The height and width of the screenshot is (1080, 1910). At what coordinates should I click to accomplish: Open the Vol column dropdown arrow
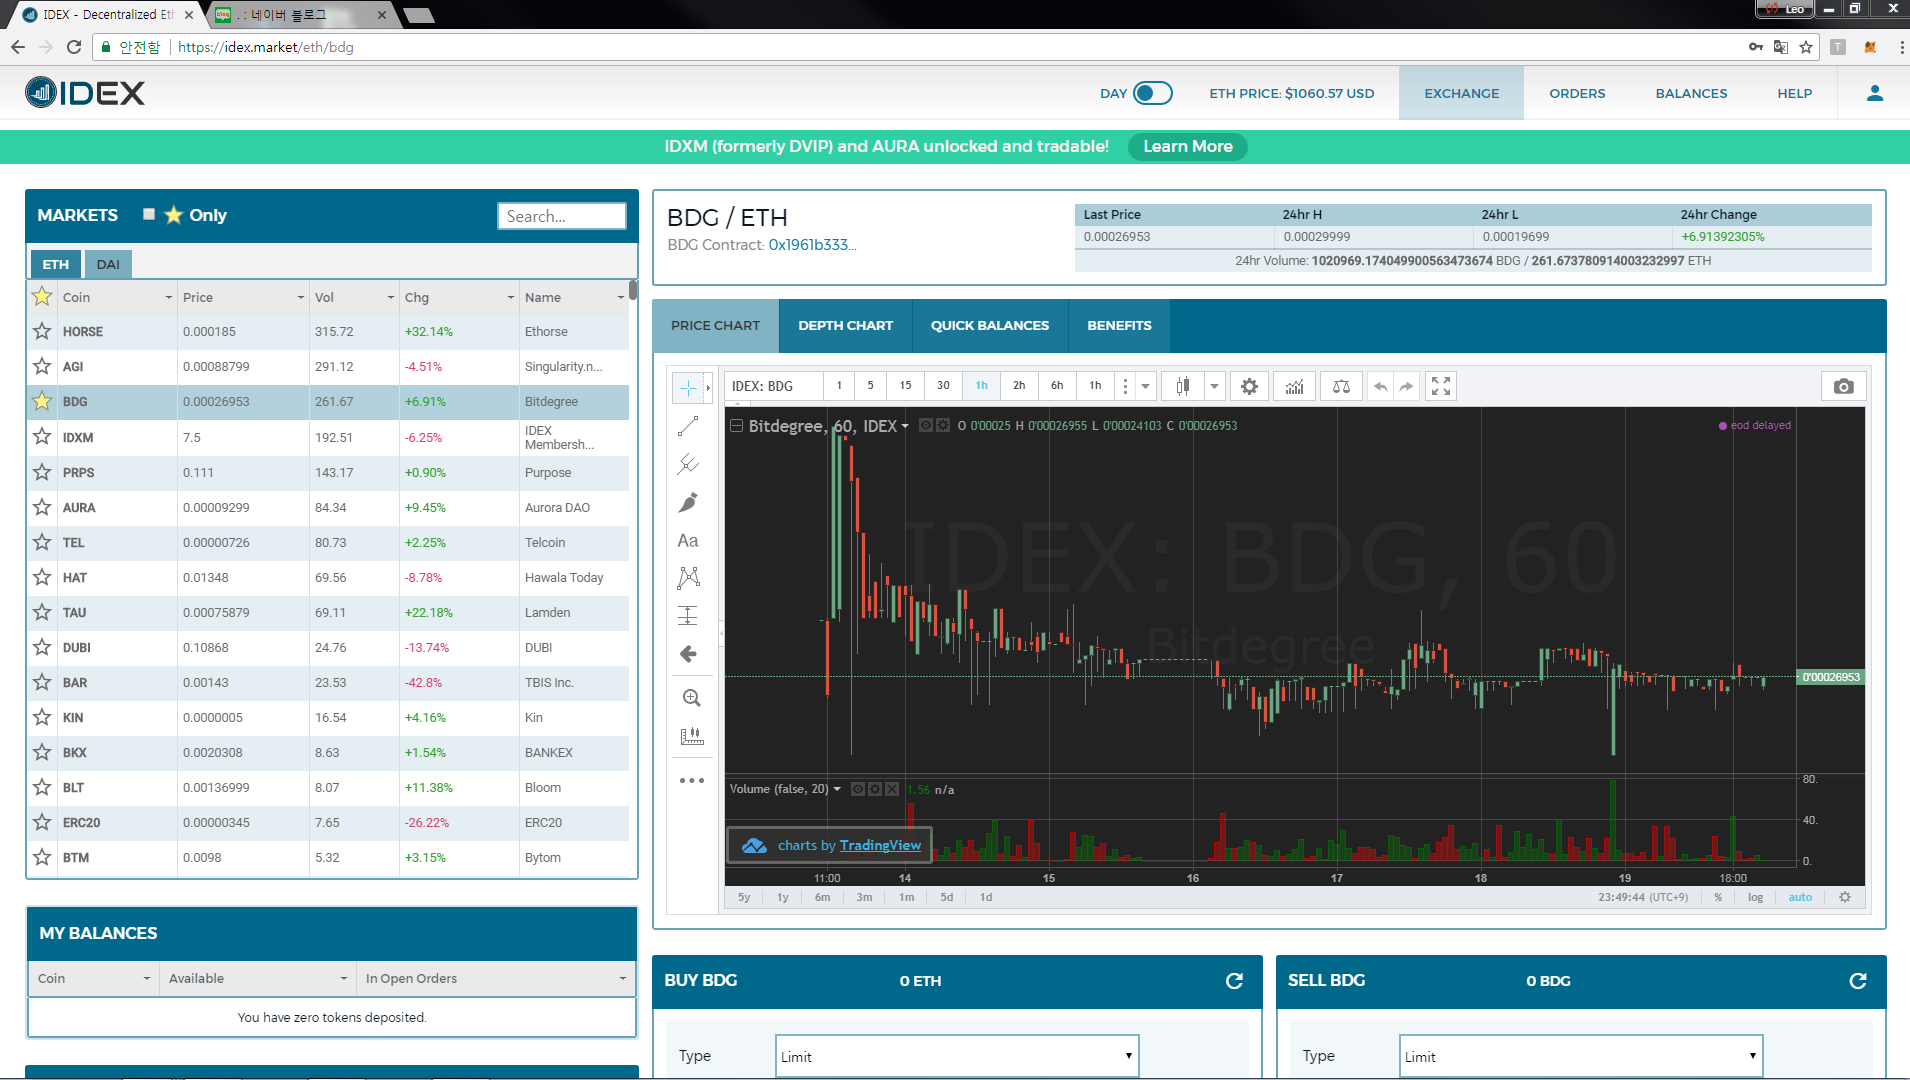(x=390, y=297)
